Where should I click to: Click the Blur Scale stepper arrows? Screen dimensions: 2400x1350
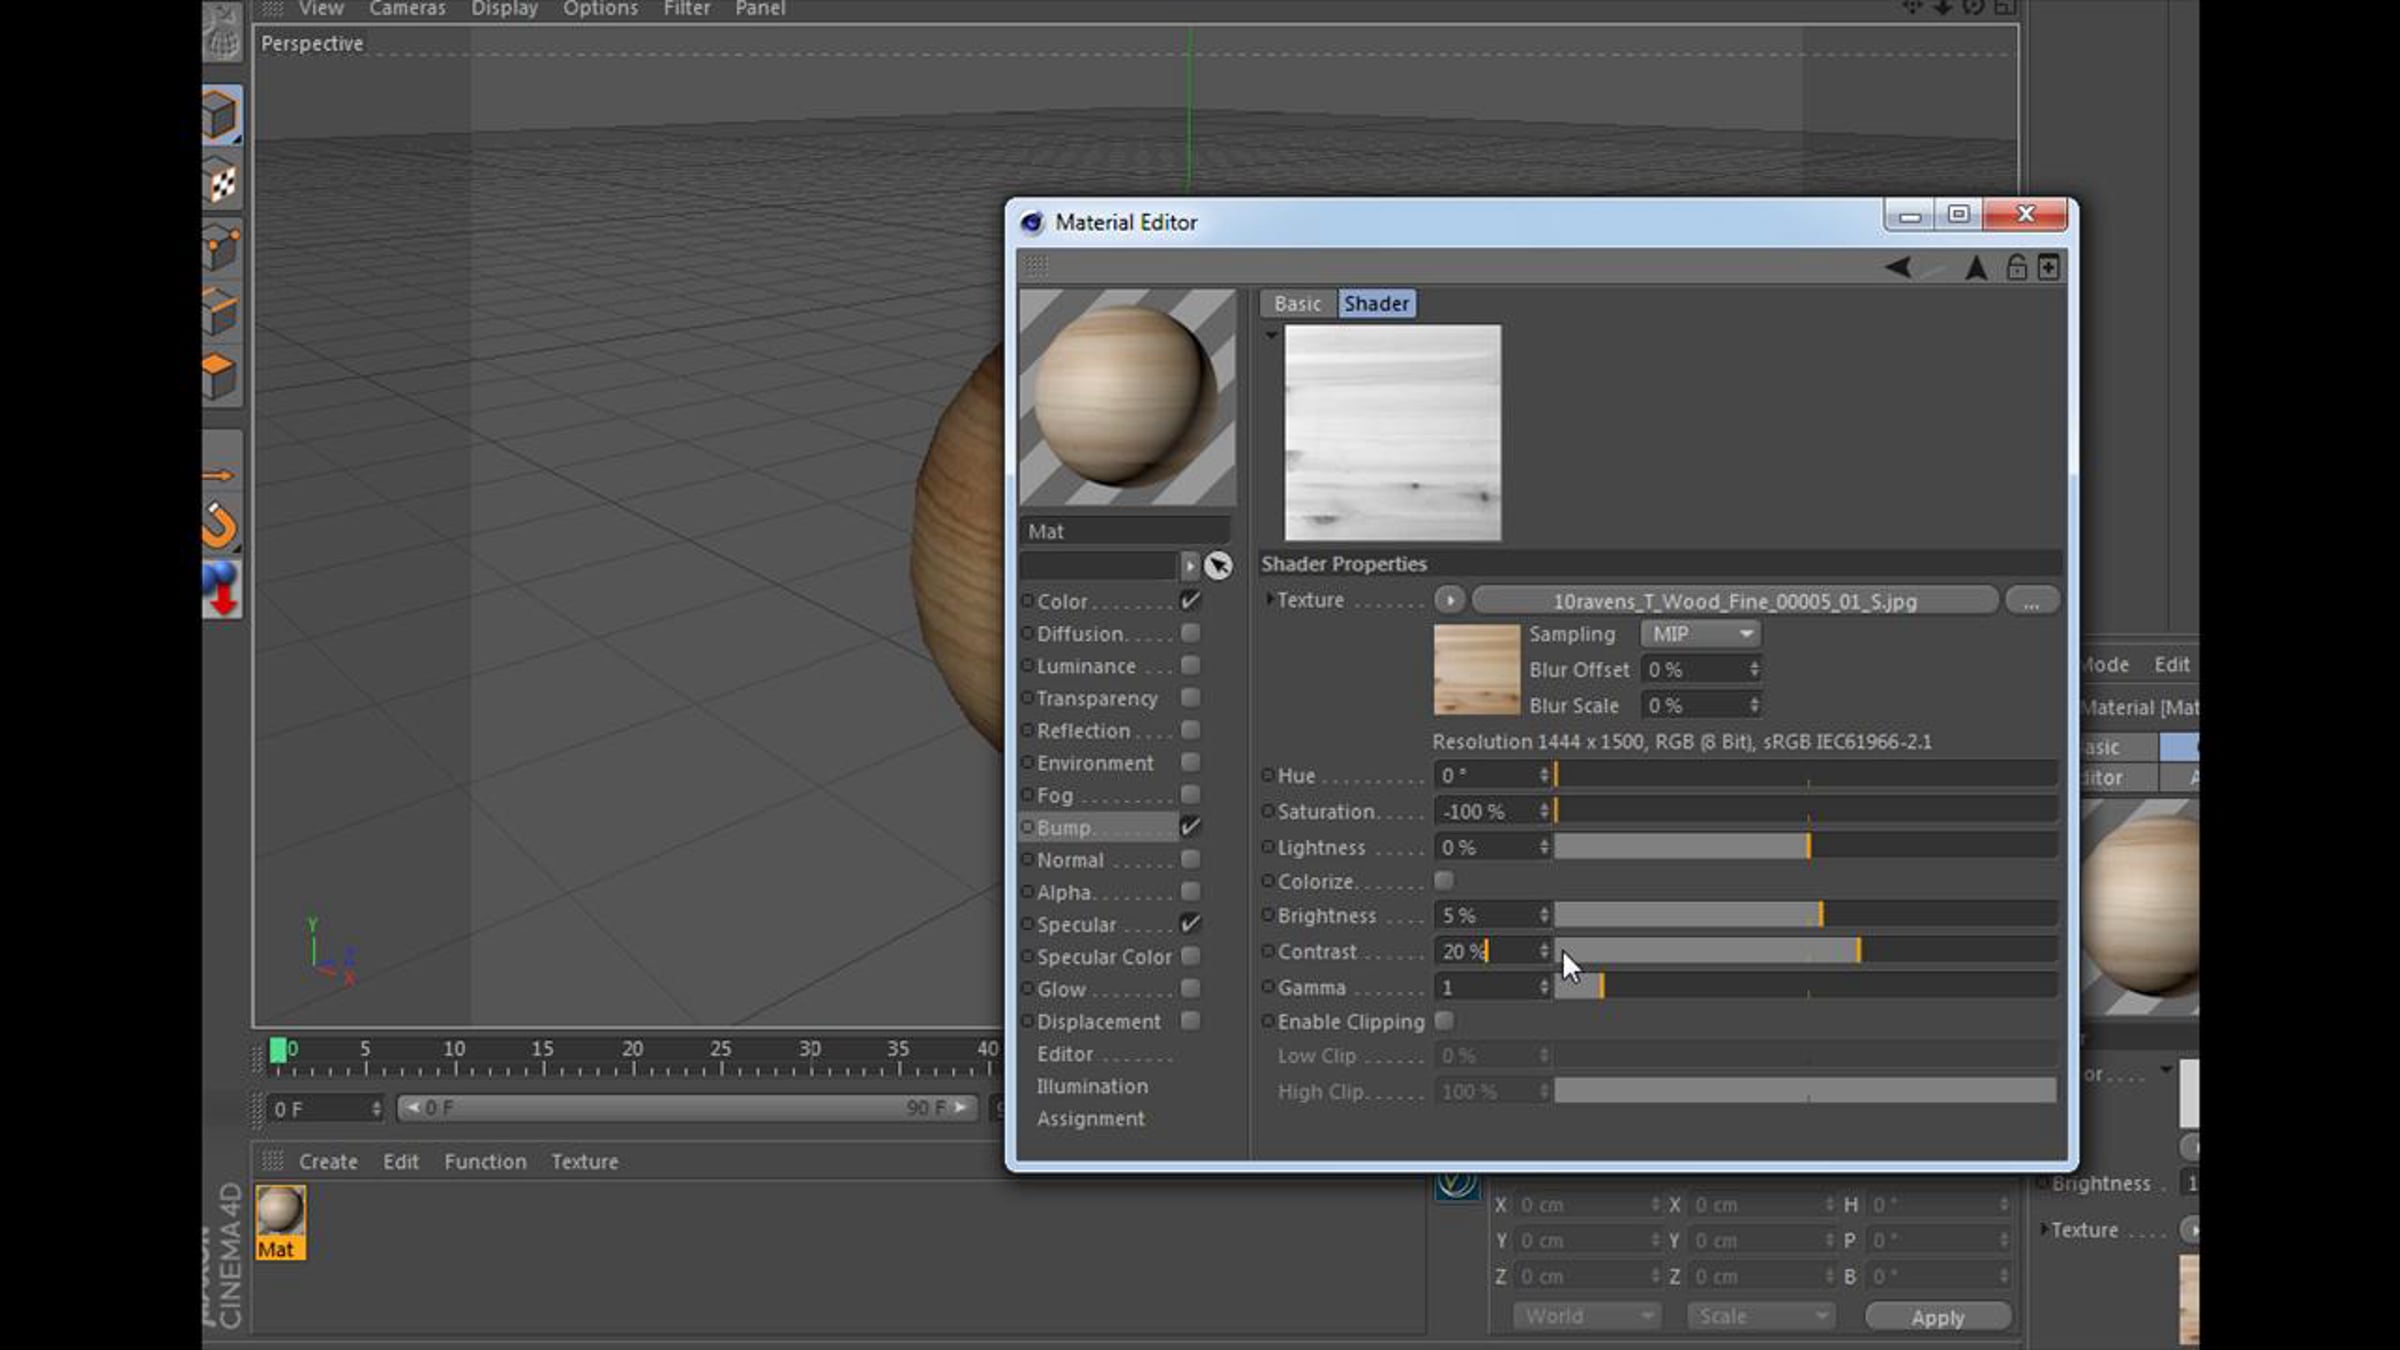tap(1754, 705)
